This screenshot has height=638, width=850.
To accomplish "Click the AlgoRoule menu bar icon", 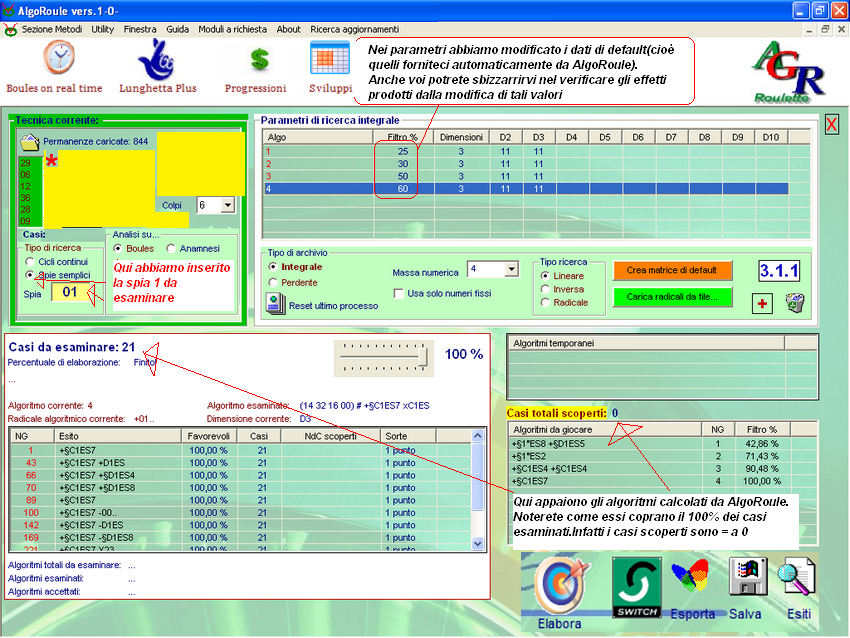I will click(10, 30).
